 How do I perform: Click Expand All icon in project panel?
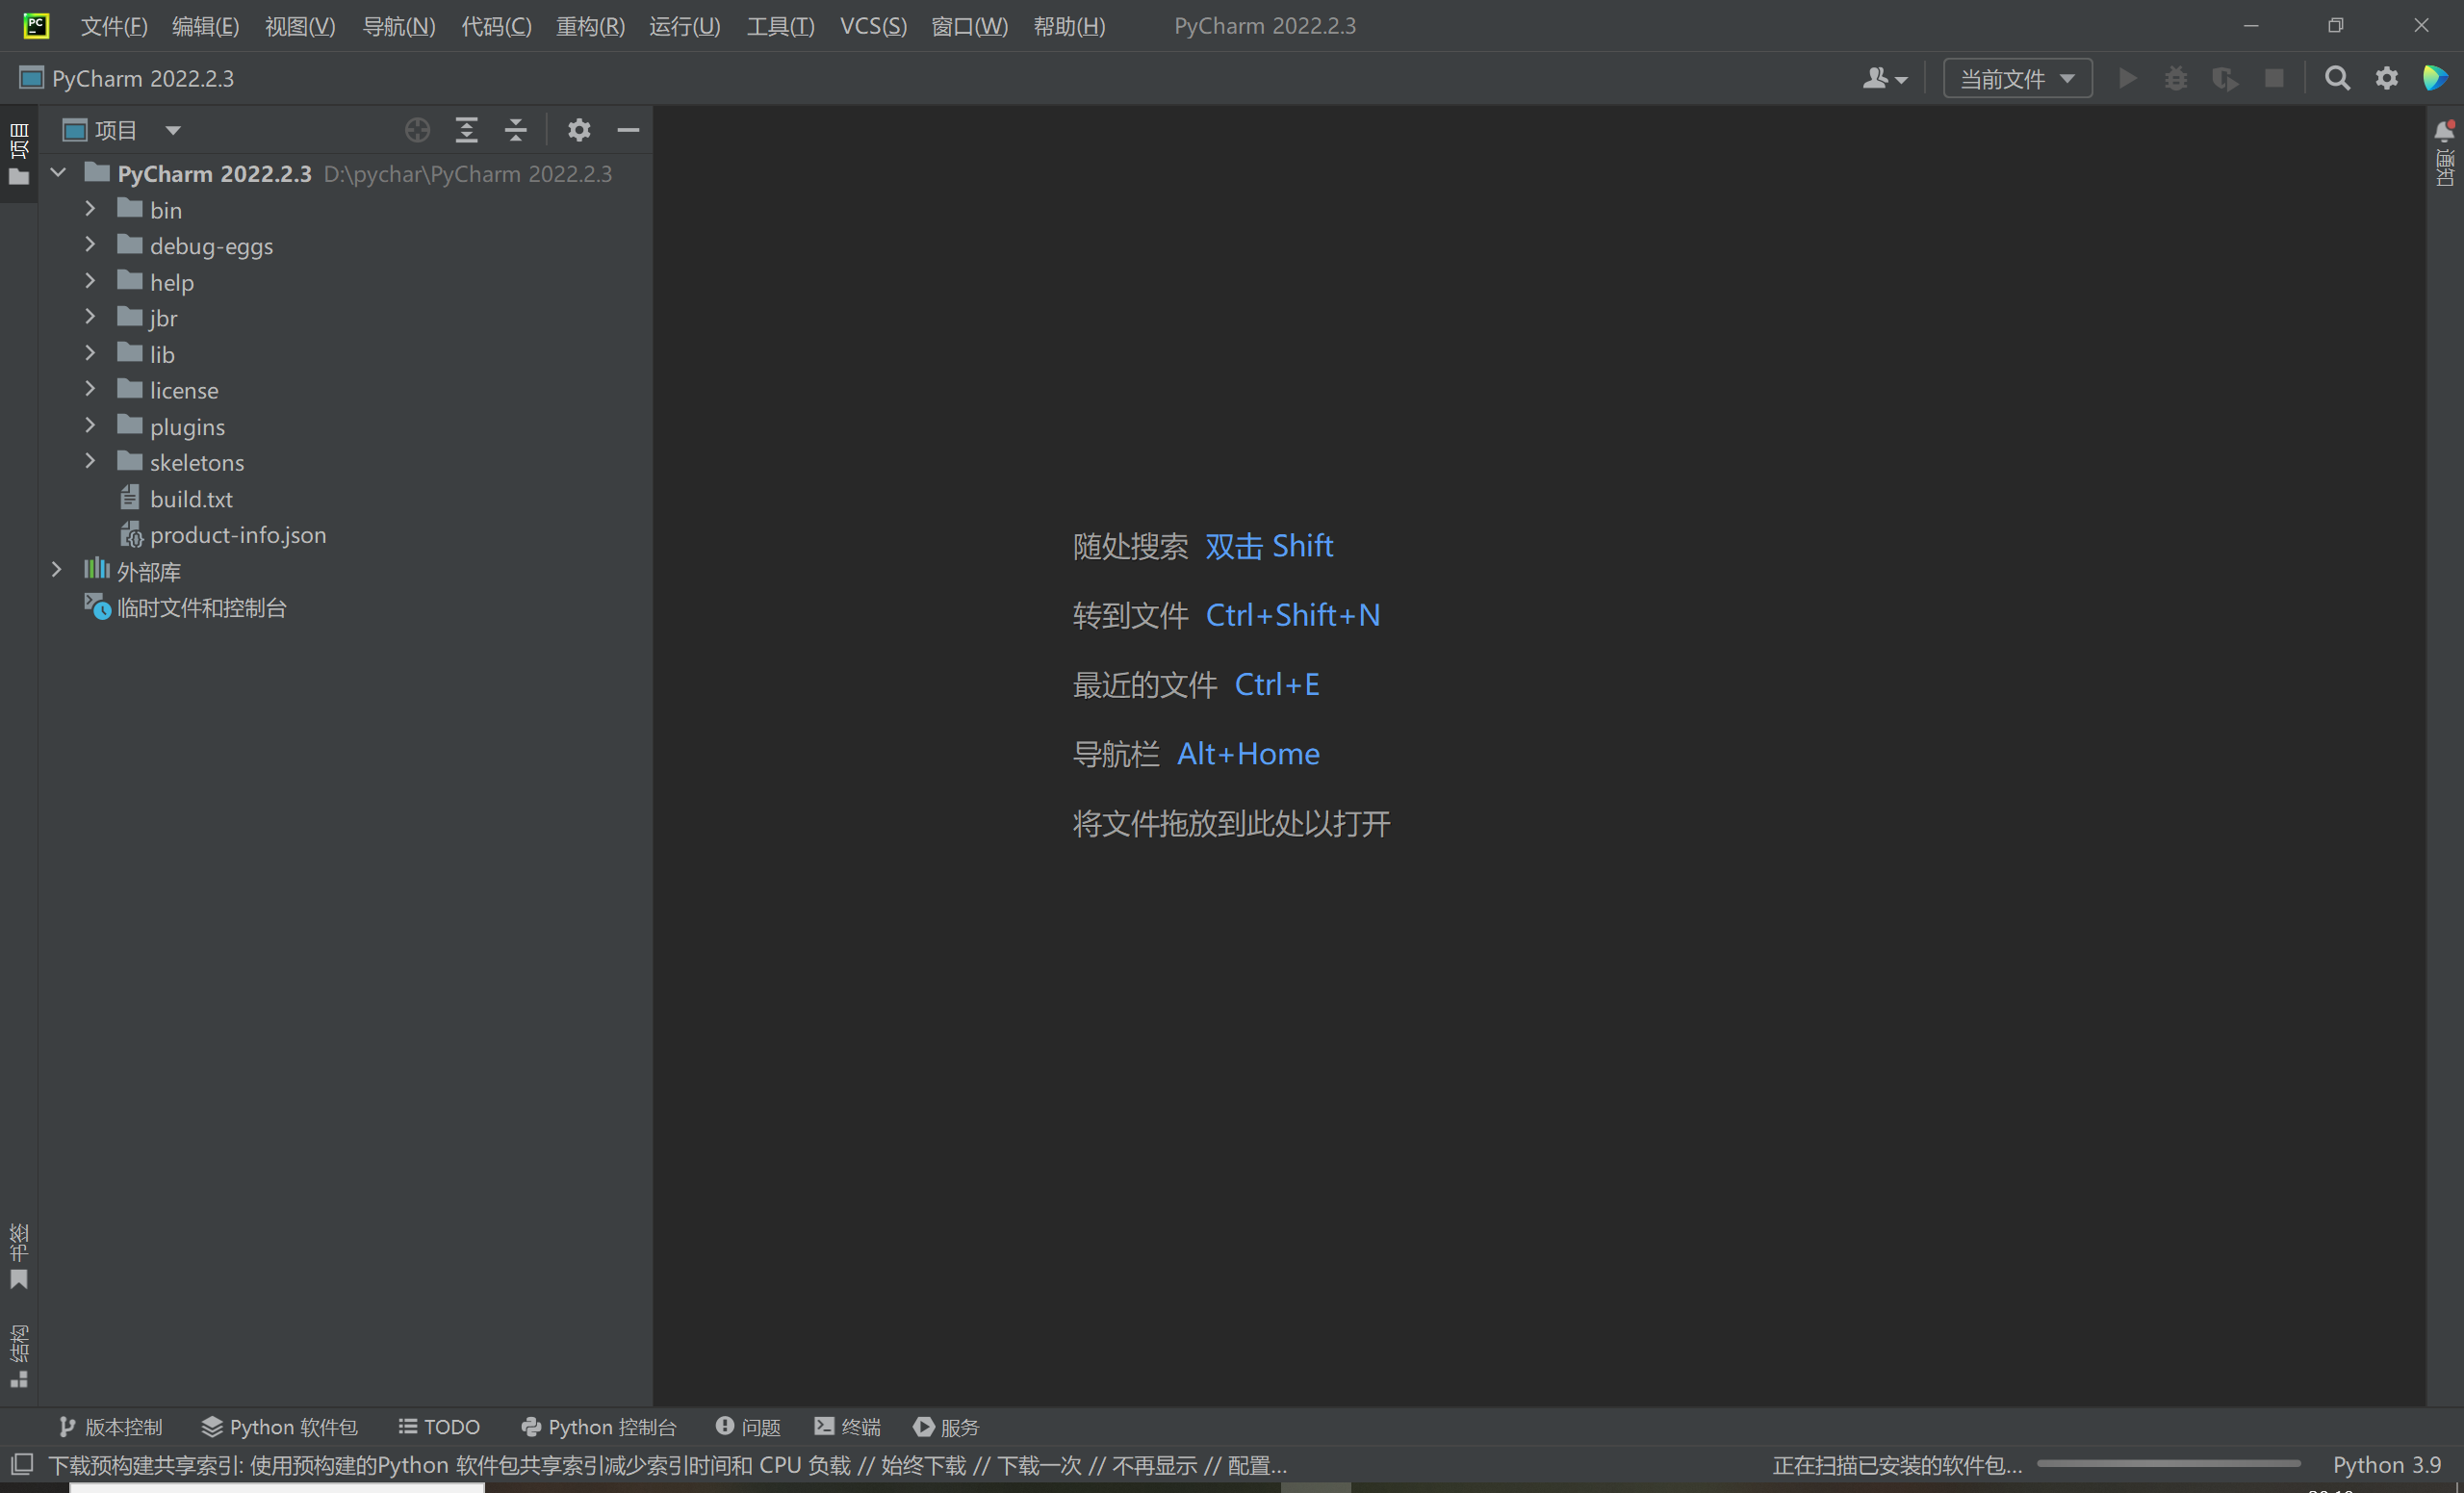click(x=467, y=130)
